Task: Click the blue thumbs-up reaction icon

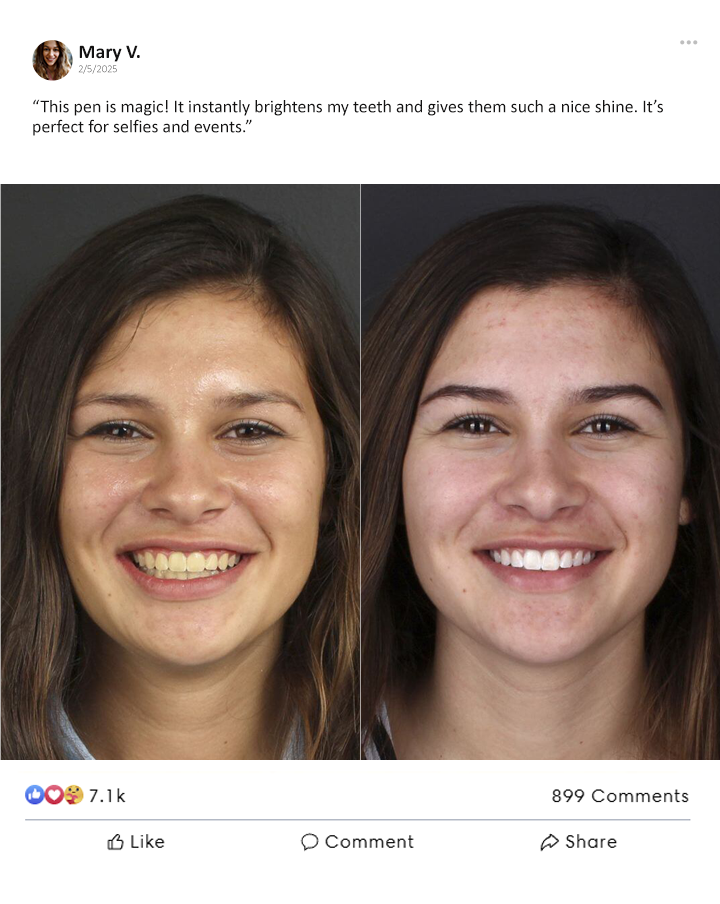Action: [35, 795]
